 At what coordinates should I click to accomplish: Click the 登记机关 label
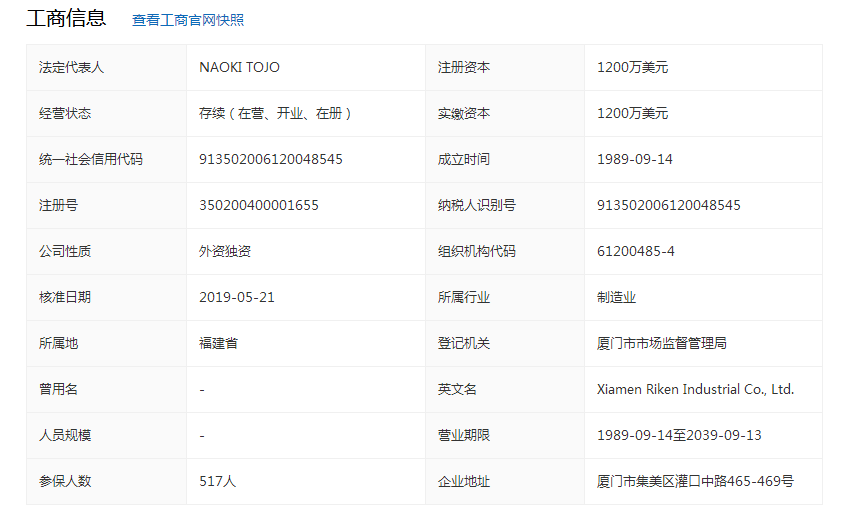(x=464, y=343)
